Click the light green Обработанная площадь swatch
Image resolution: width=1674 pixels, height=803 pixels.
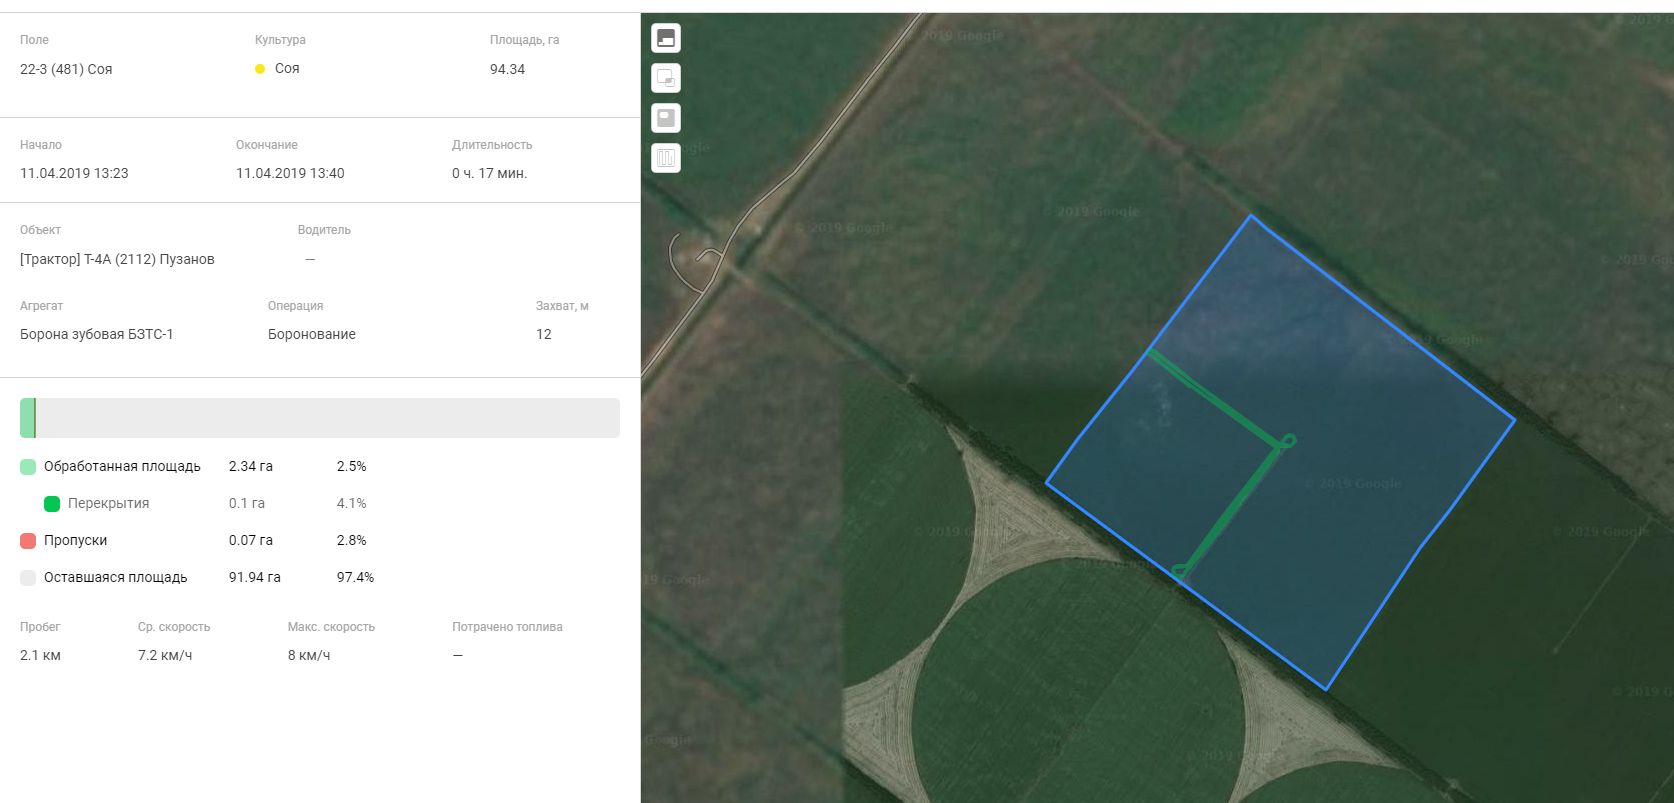(28, 467)
